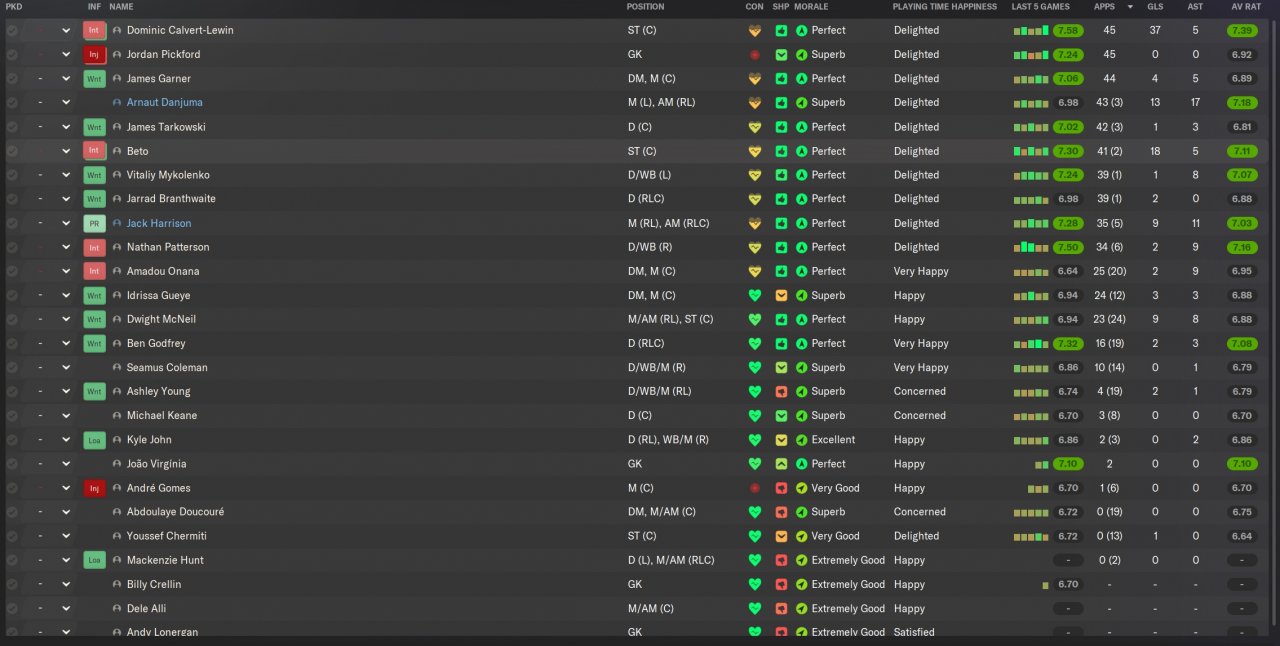Sort by the AV RAT column header
1280x646 pixels.
click(x=1245, y=6)
